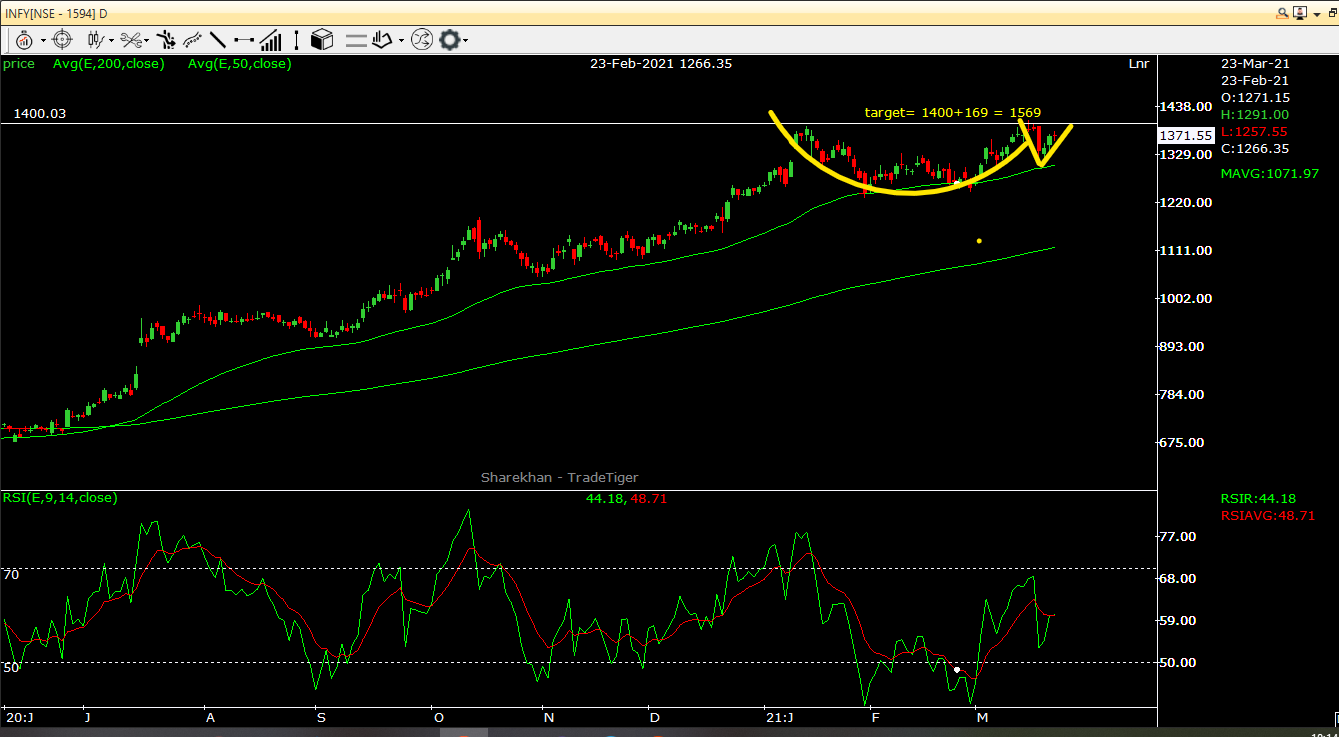Screen dimensions: 1339x737
Task: Click the C:1266.35 close value
Action: 1255,149
